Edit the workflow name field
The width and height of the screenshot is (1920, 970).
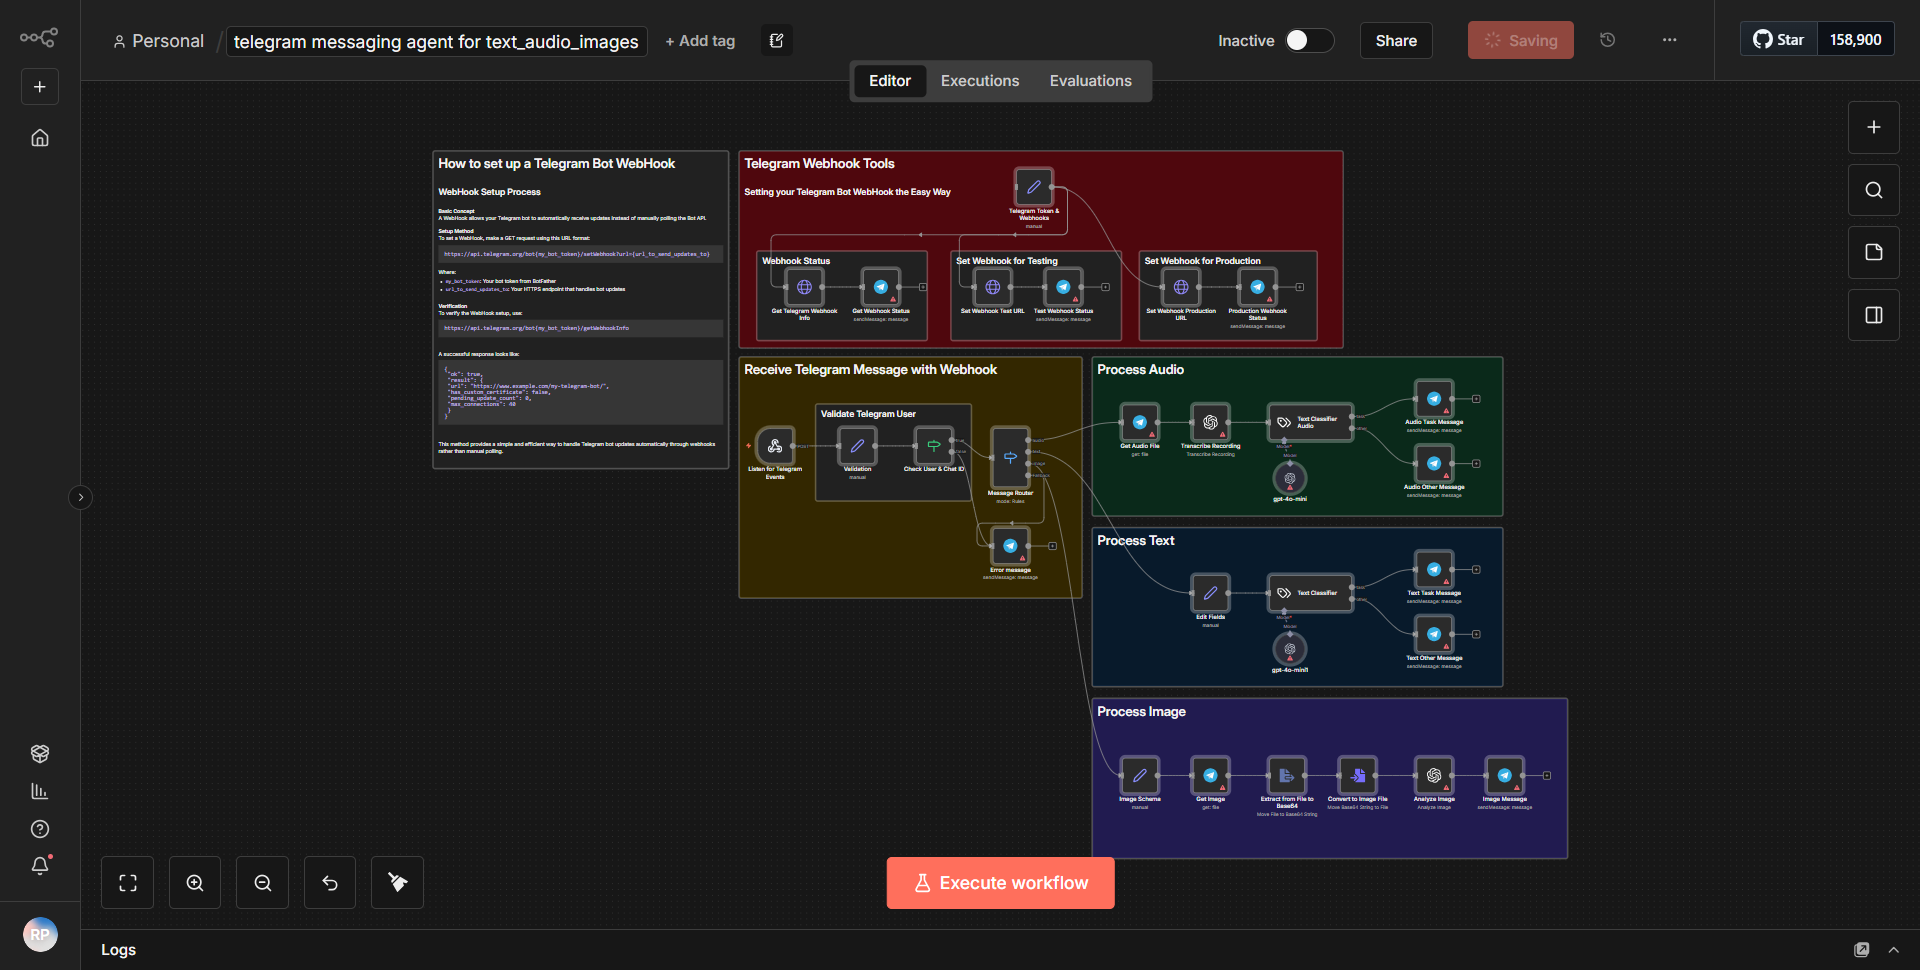tap(436, 41)
